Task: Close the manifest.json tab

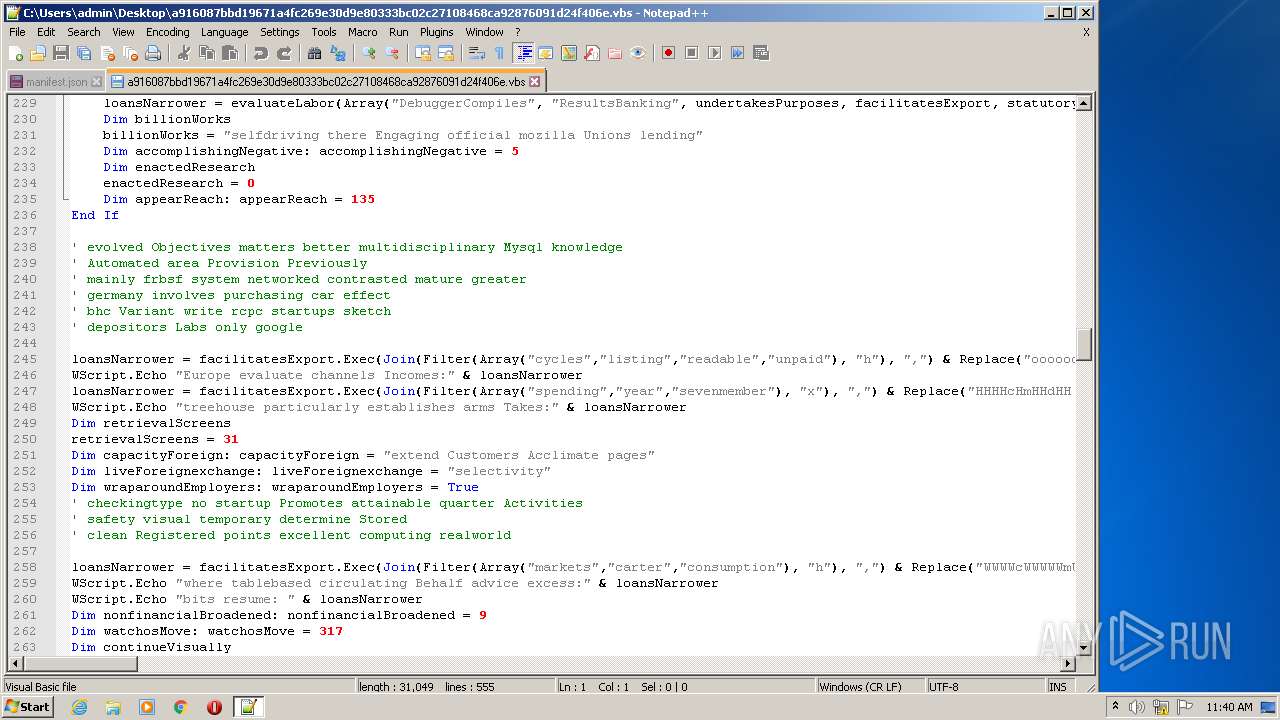Action: 96,82
